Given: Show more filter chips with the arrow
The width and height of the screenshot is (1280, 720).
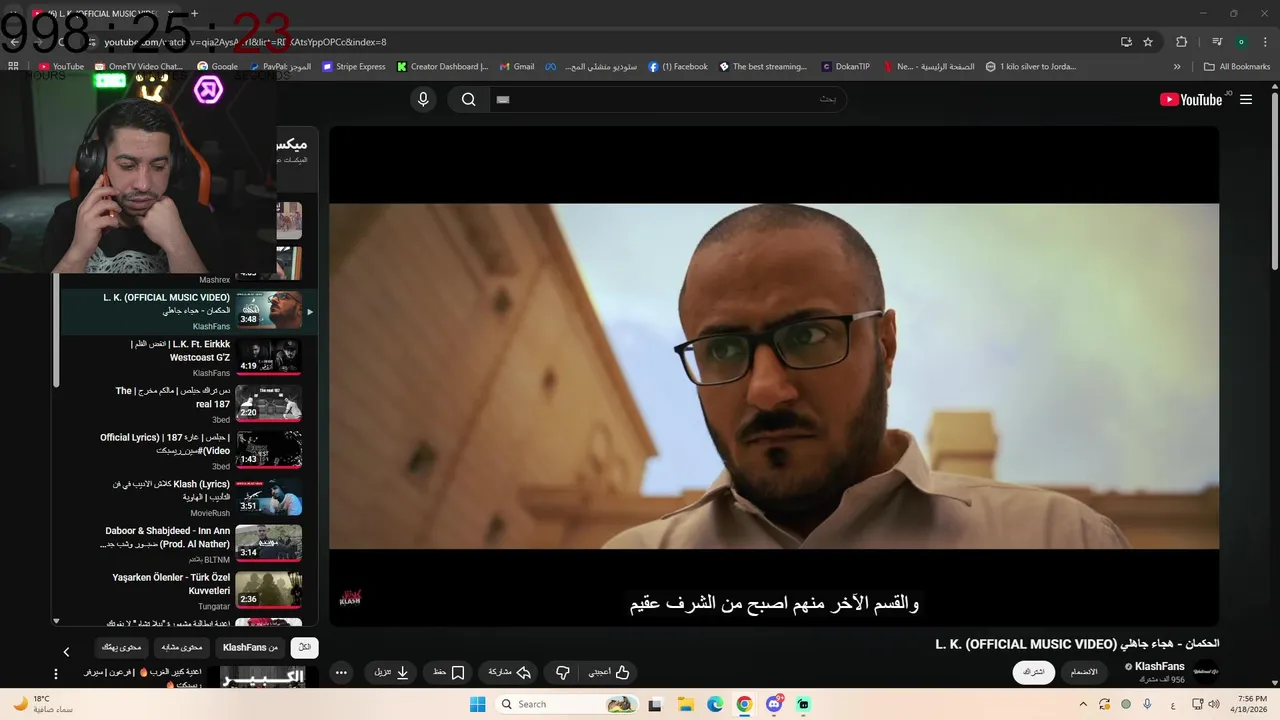Looking at the screenshot, I should (66, 652).
